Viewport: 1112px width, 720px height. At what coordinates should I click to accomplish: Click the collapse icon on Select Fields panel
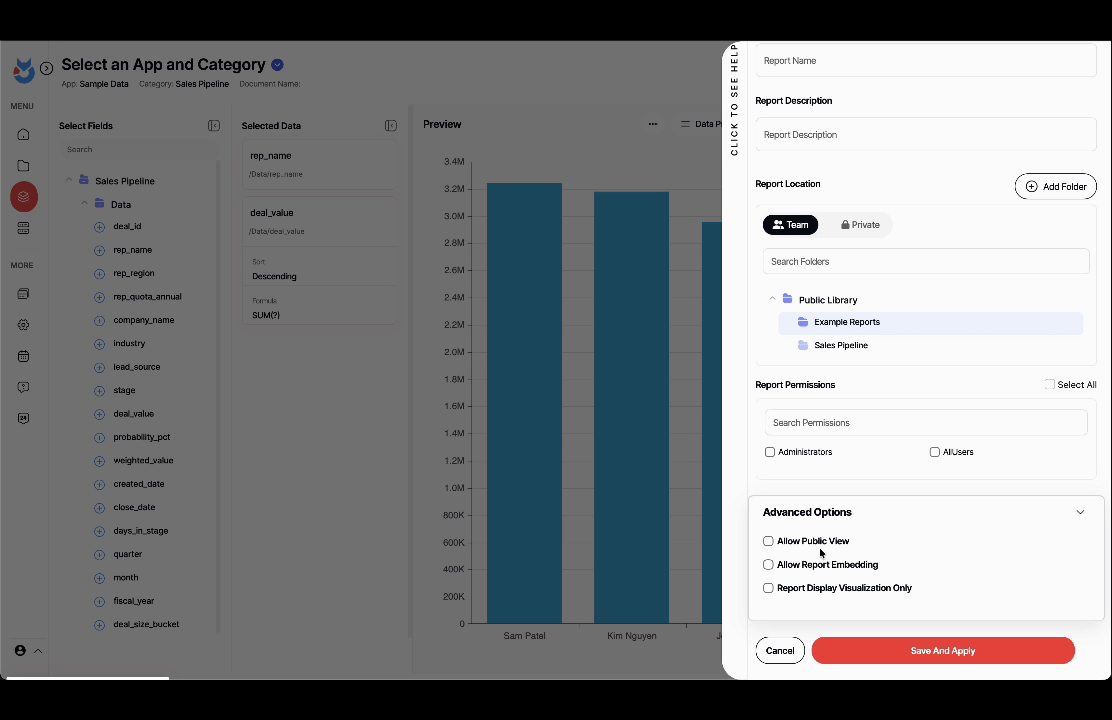[x=214, y=126]
